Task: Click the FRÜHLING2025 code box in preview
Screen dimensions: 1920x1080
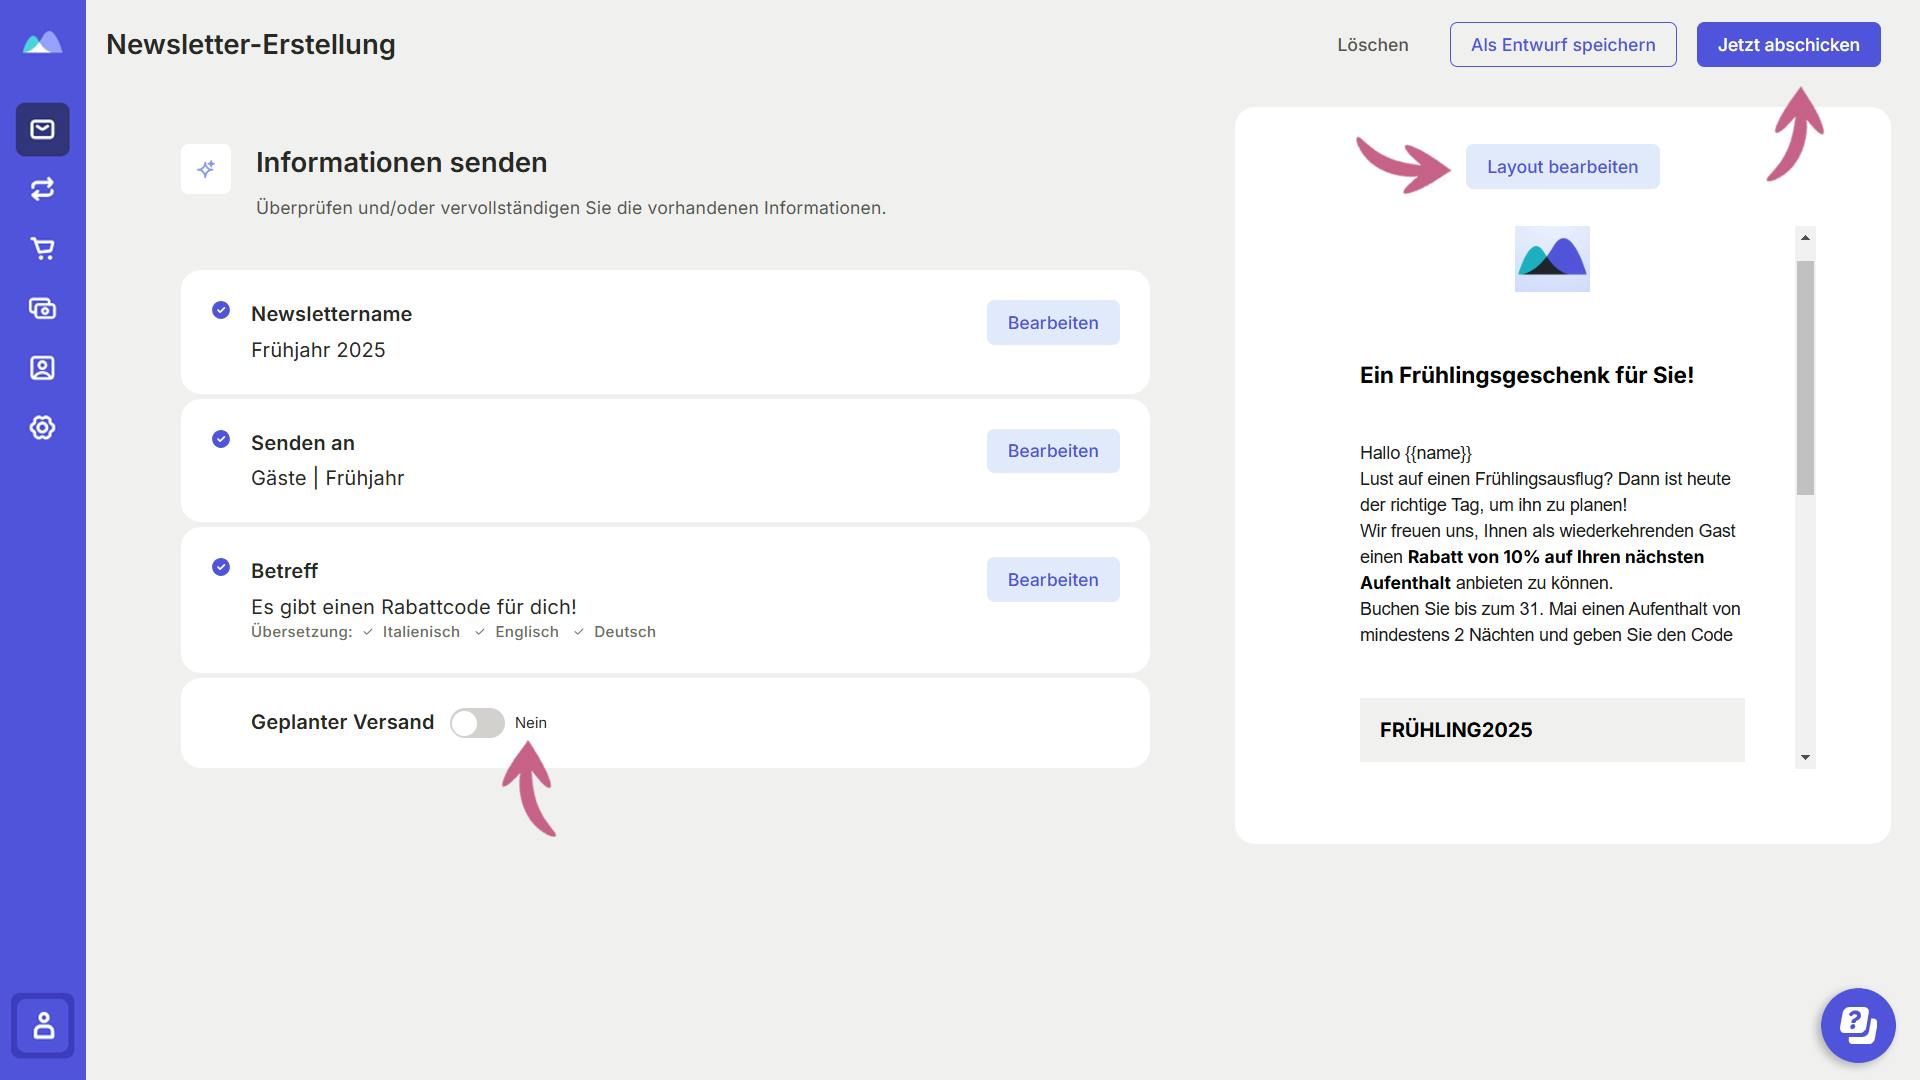Action: click(1552, 730)
